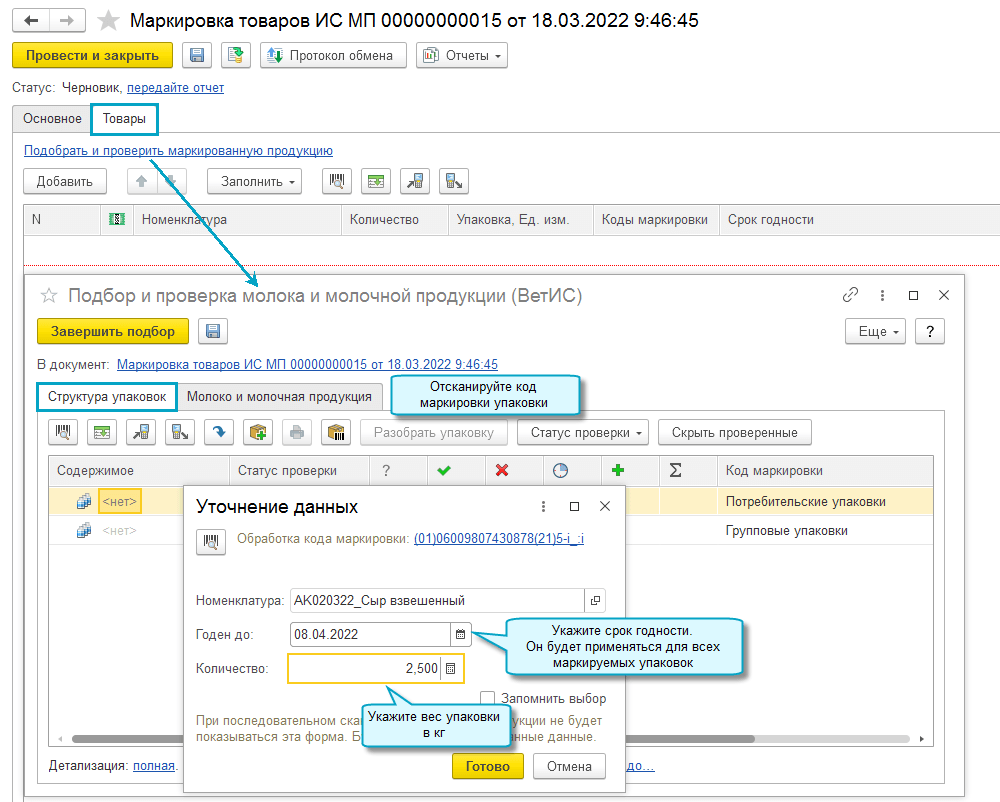This screenshot has height=802, width=1000.
Task: Click the help question mark button
Action: point(930,331)
